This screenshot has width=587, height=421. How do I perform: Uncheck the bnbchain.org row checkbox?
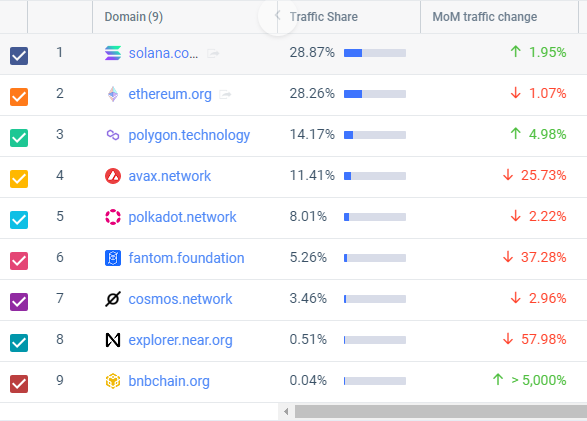(x=19, y=384)
